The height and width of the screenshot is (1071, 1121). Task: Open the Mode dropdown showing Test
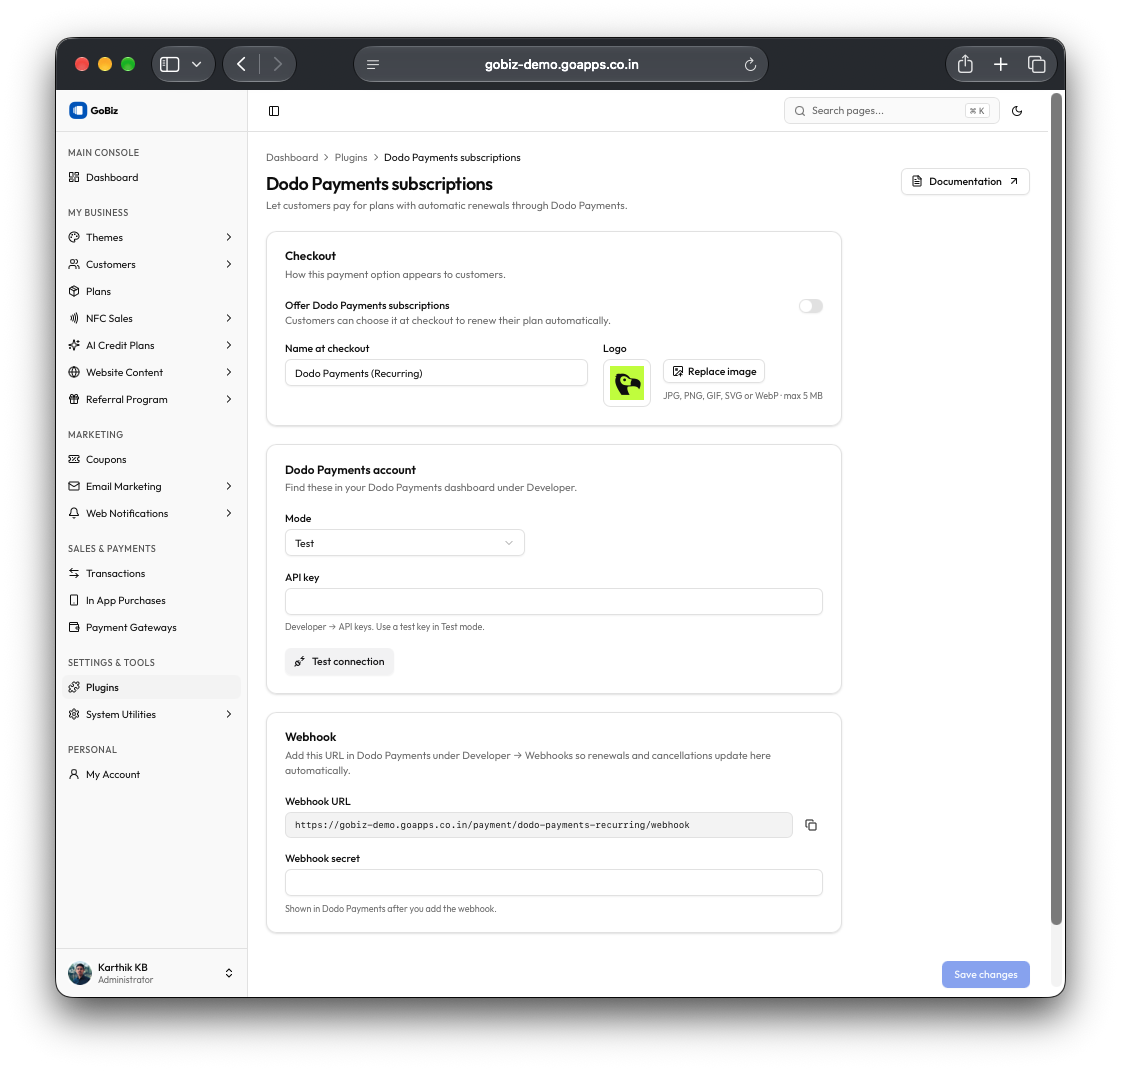pyautogui.click(x=405, y=543)
